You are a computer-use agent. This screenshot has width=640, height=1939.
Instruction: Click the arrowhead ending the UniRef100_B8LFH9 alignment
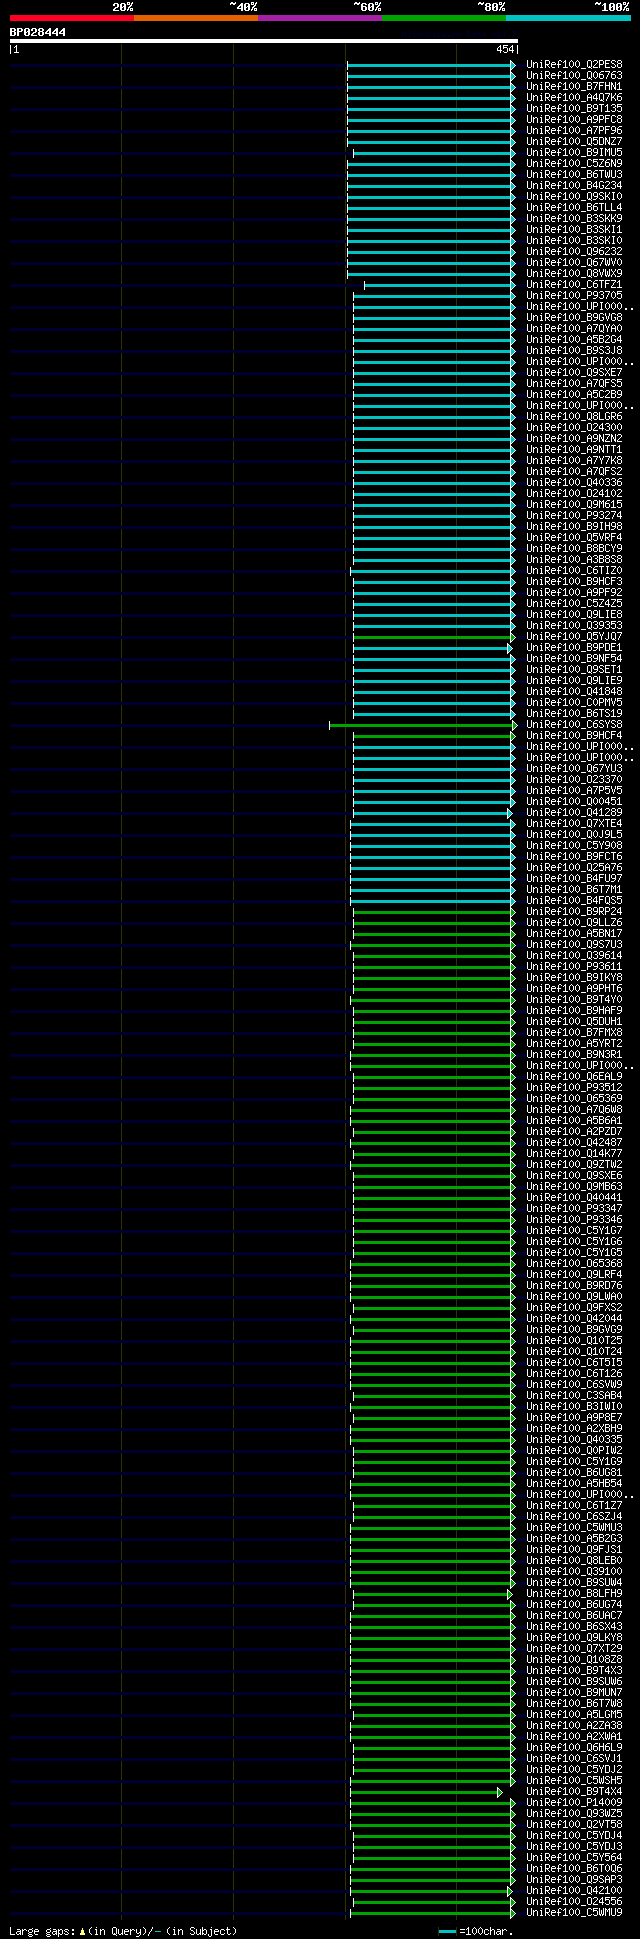[509, 1594]
